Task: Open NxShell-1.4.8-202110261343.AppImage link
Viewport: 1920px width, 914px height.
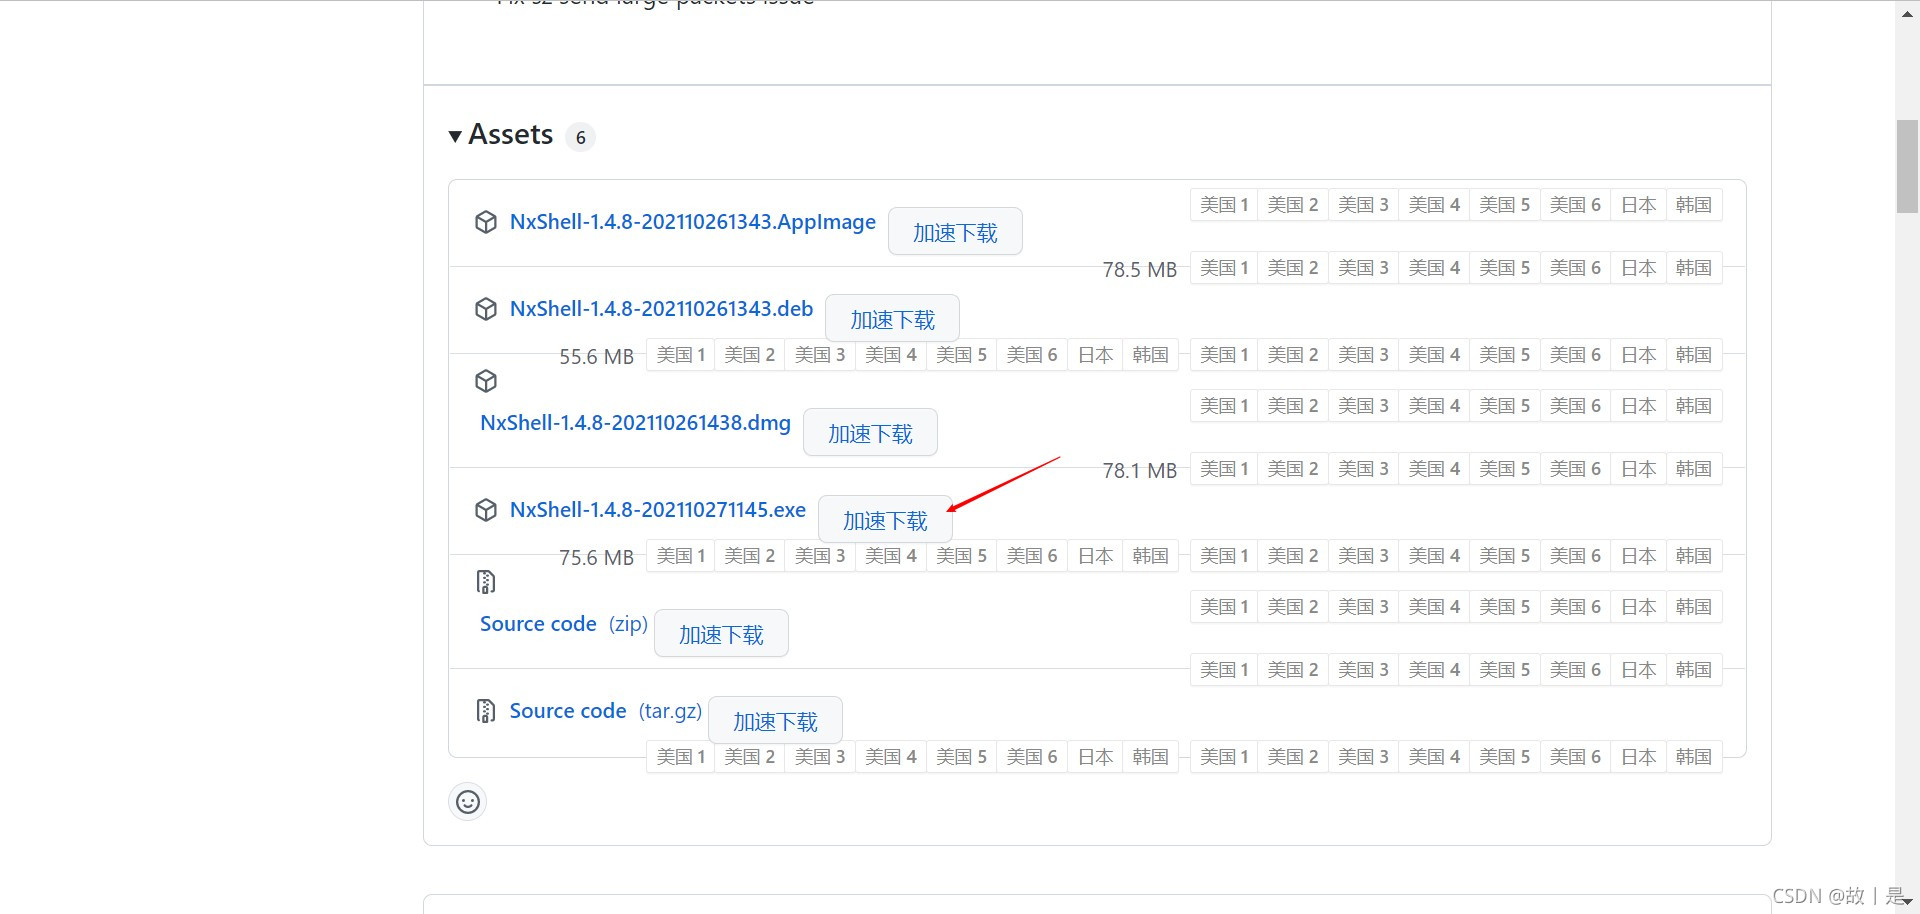Action: pos(693,222)
